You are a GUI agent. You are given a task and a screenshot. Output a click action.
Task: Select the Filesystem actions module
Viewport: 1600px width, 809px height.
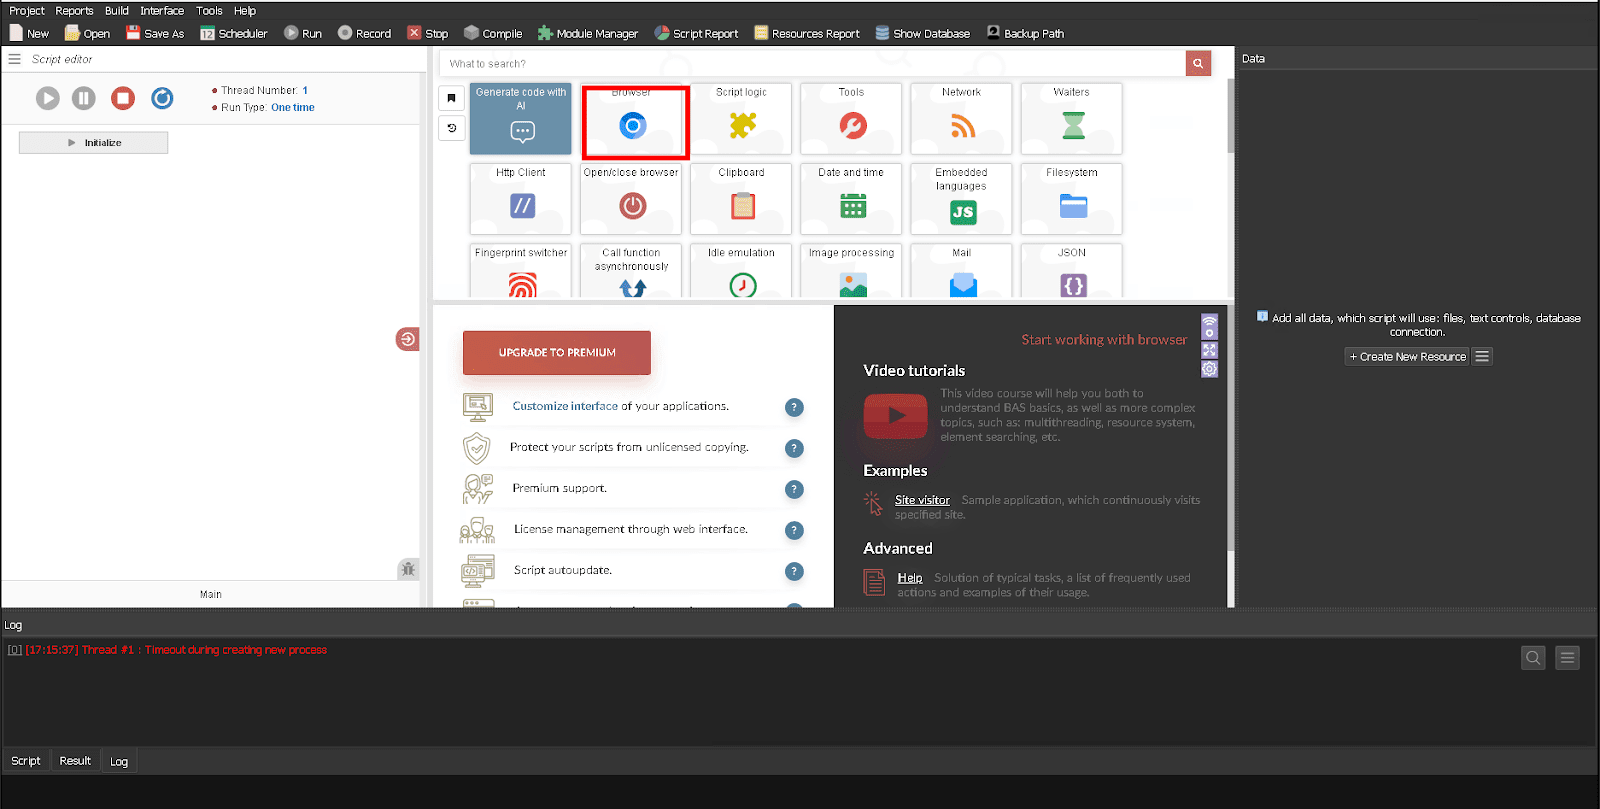1072,199
